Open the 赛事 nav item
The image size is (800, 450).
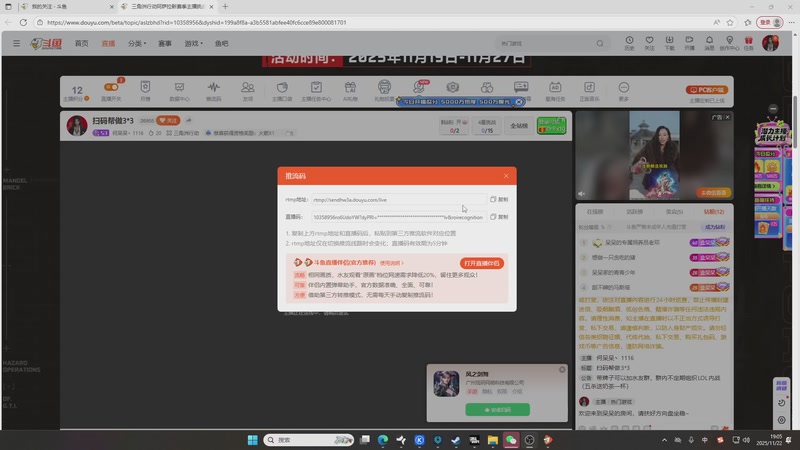[x=165, y=43]
